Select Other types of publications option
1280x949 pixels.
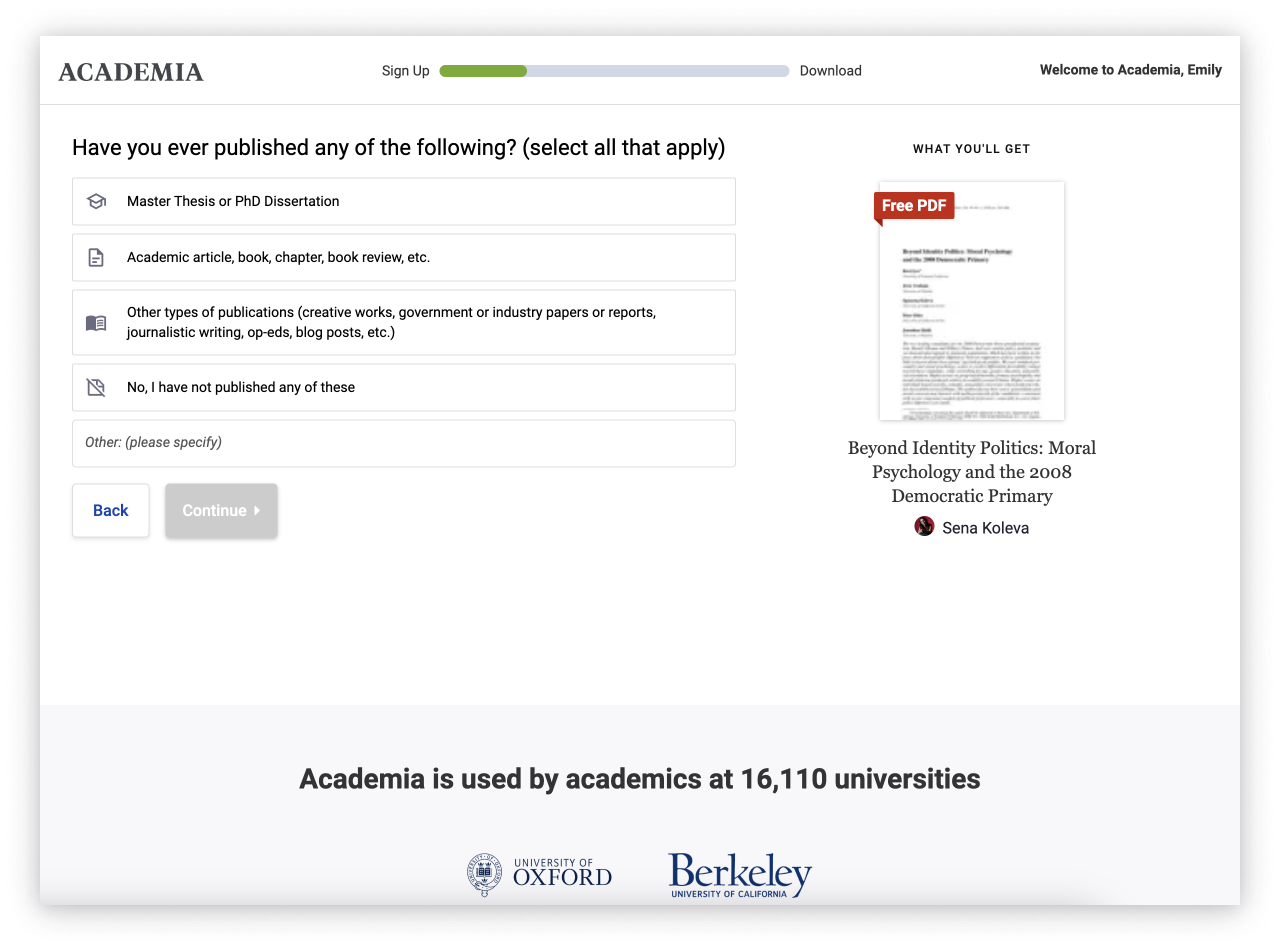[x=404, y=323]
